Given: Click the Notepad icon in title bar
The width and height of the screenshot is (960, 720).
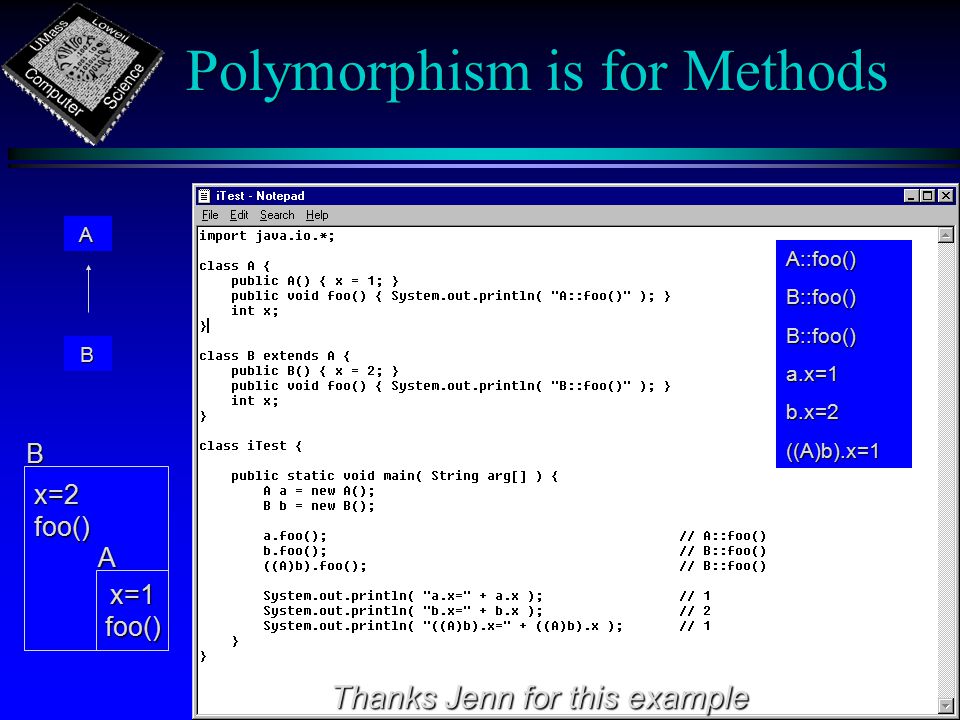Looking at the screenshot, I should [204, 196].
